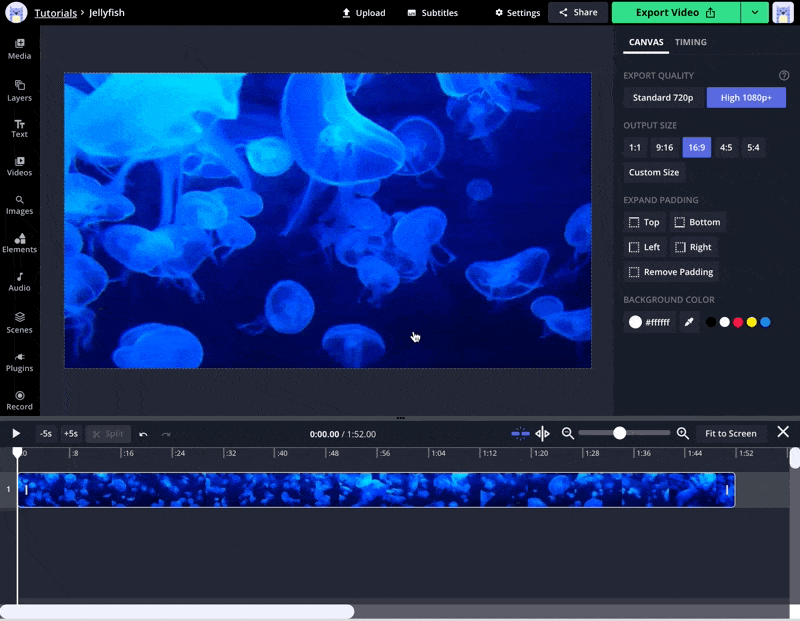Pick background color with eyedropper tool
The height and width of the screenshot is (621, 800).
point(689,322)
